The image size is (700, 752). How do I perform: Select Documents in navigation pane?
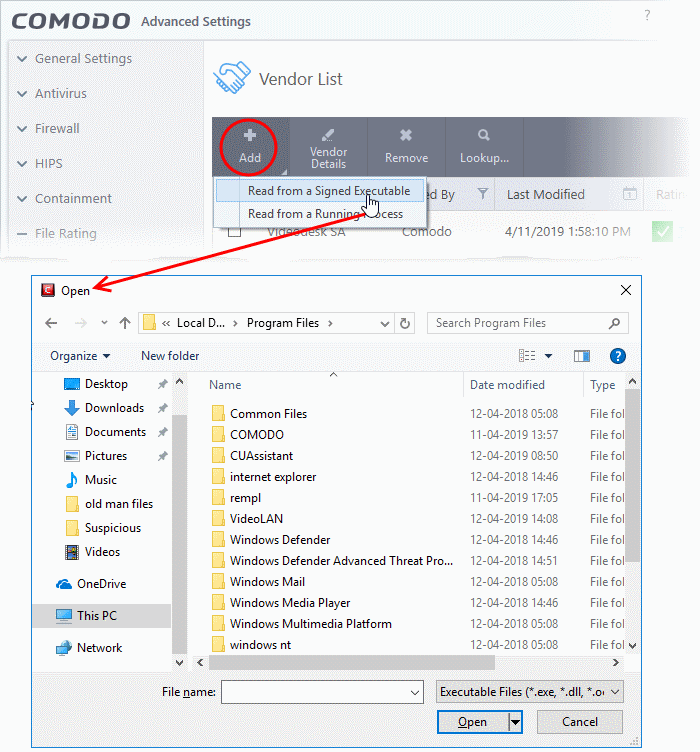[x=115, y=432]
